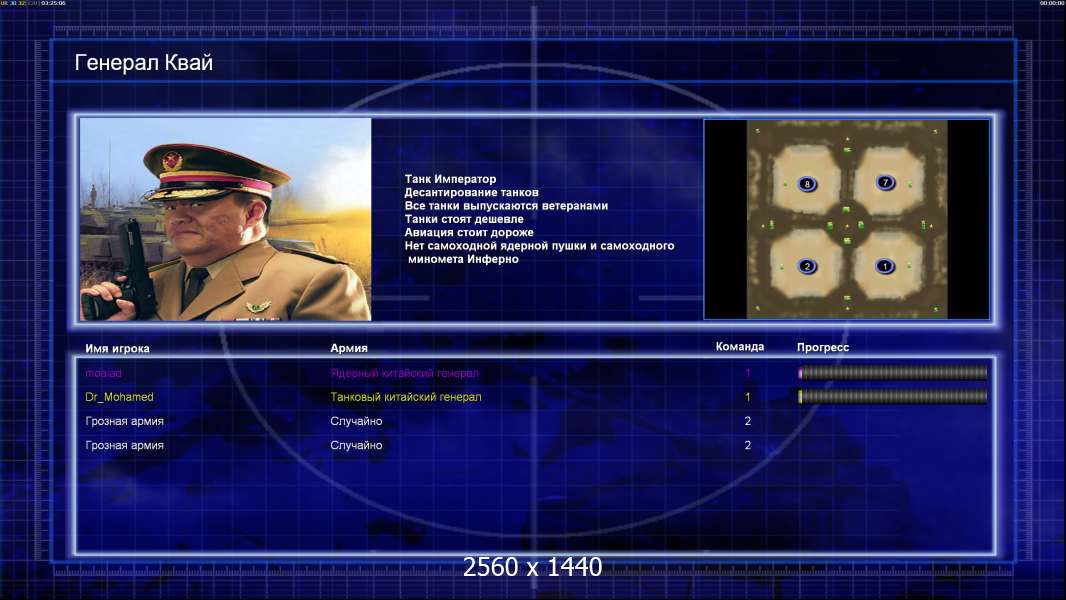Click the moaiad progress bar
Screen dimensions: 1066x600
click(x=893, y=372)
